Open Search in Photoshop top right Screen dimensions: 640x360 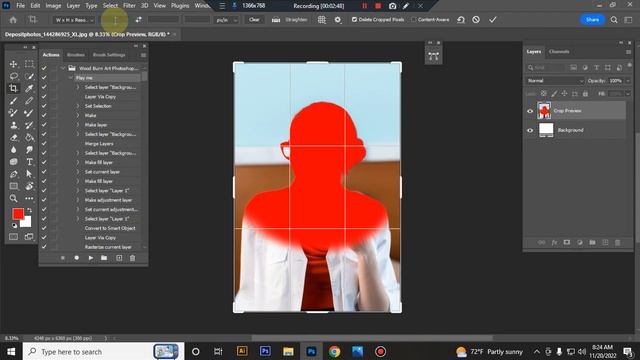(614, 20)
